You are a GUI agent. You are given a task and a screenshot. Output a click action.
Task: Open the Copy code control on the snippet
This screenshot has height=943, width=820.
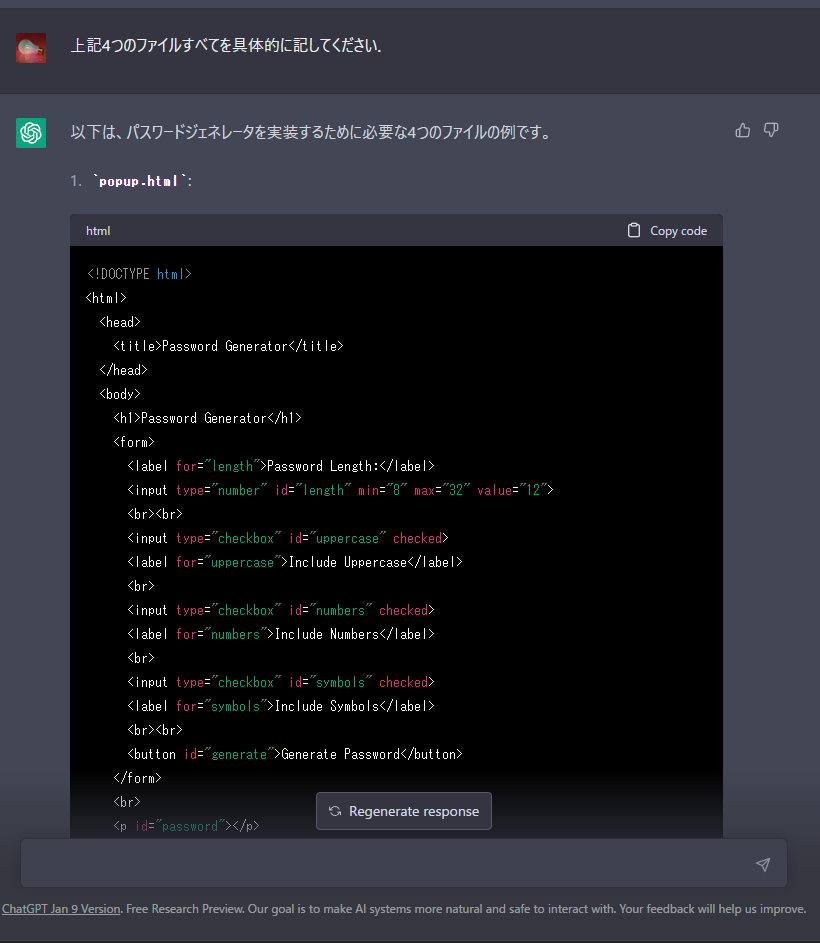[x=666, y=230]
